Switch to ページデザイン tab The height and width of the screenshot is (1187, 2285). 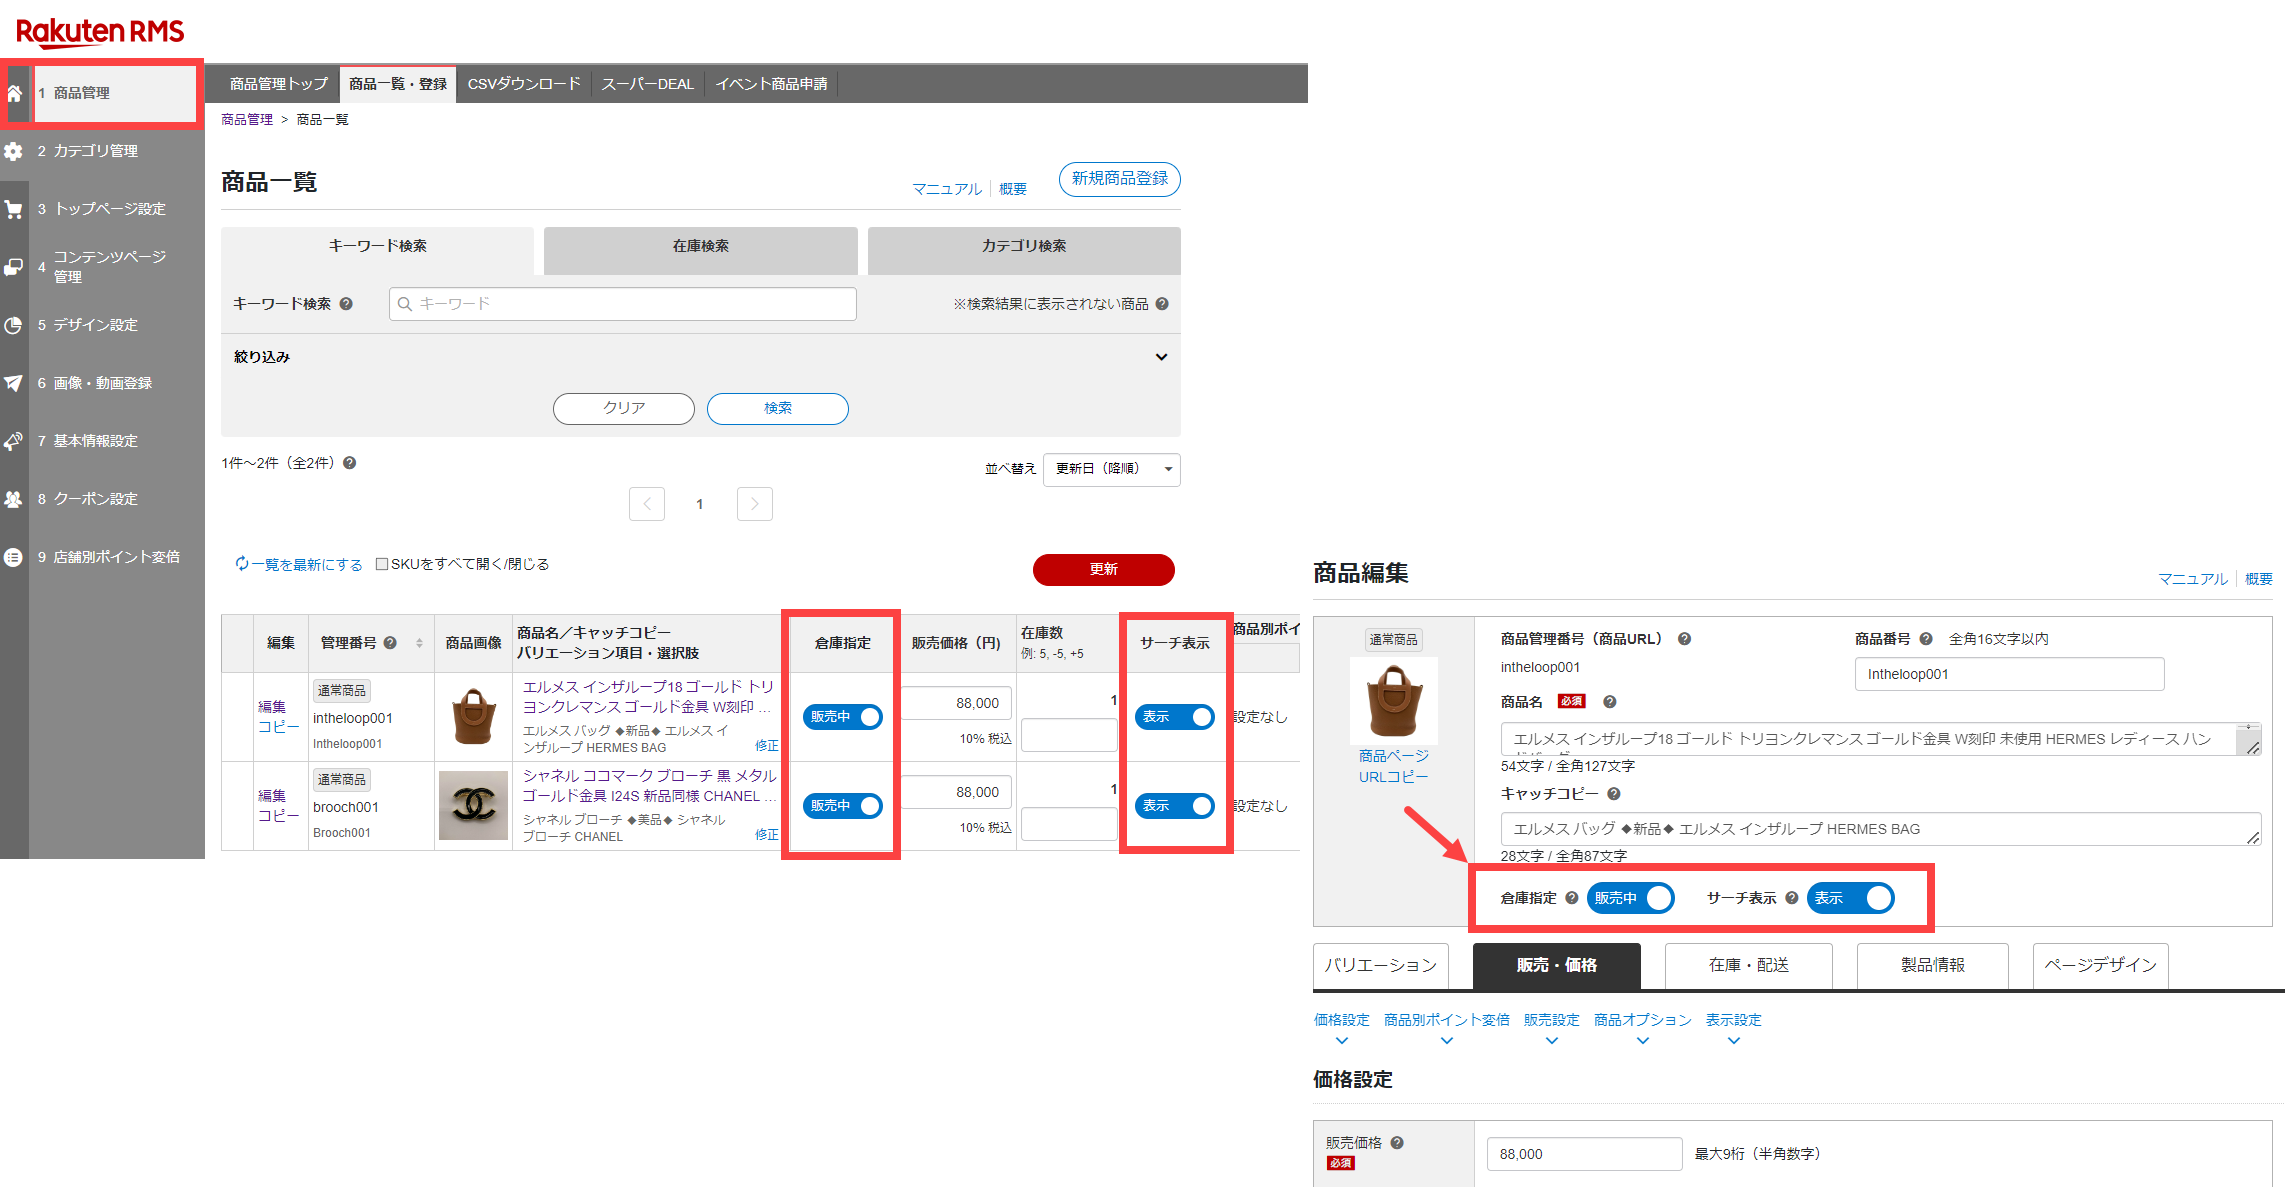(x=2101, y=966)
